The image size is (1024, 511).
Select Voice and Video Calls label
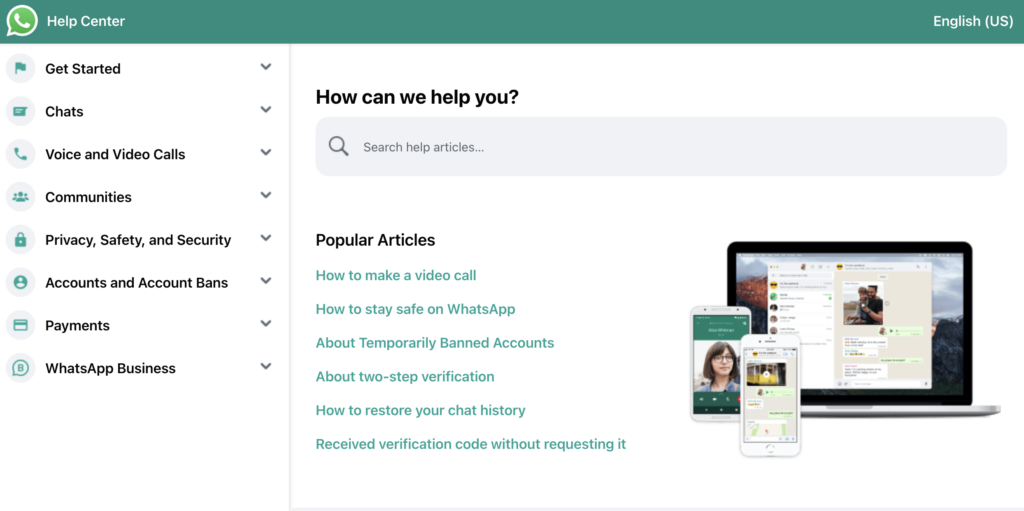115,154
